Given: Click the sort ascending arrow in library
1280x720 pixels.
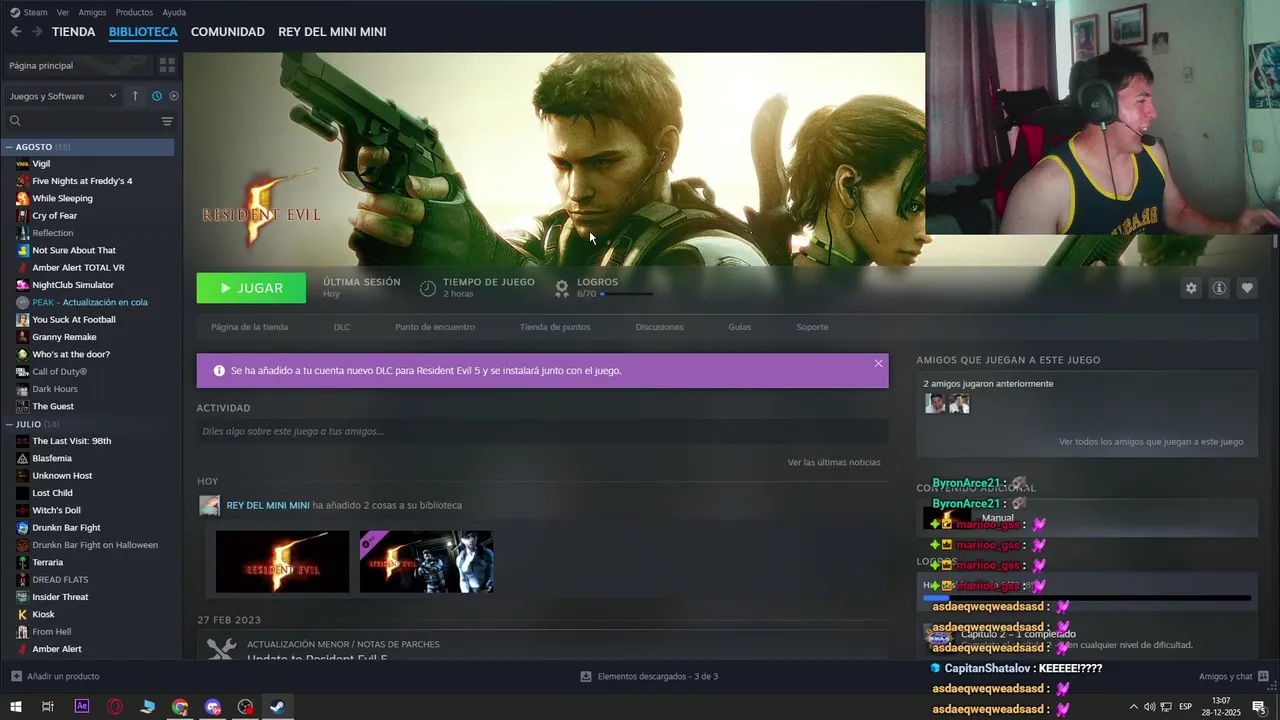Looking at the screenshot, I should click(136, 96).
